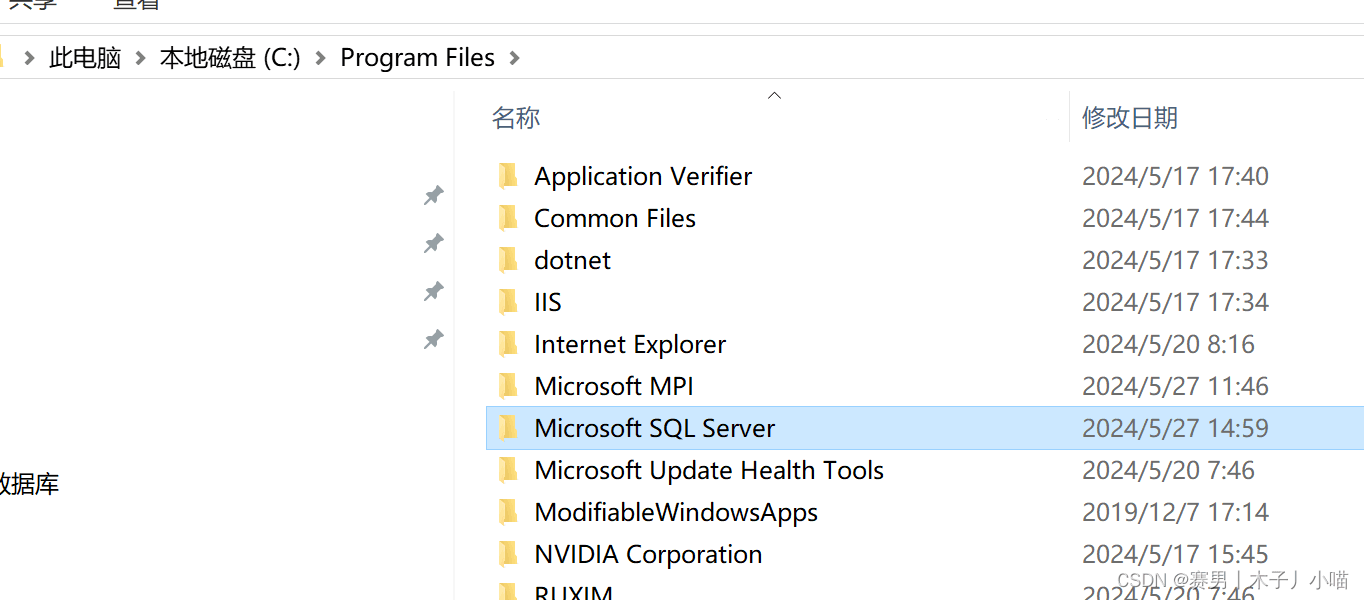Select the highlighted Microsoft SQL Server row

point(924,428)
